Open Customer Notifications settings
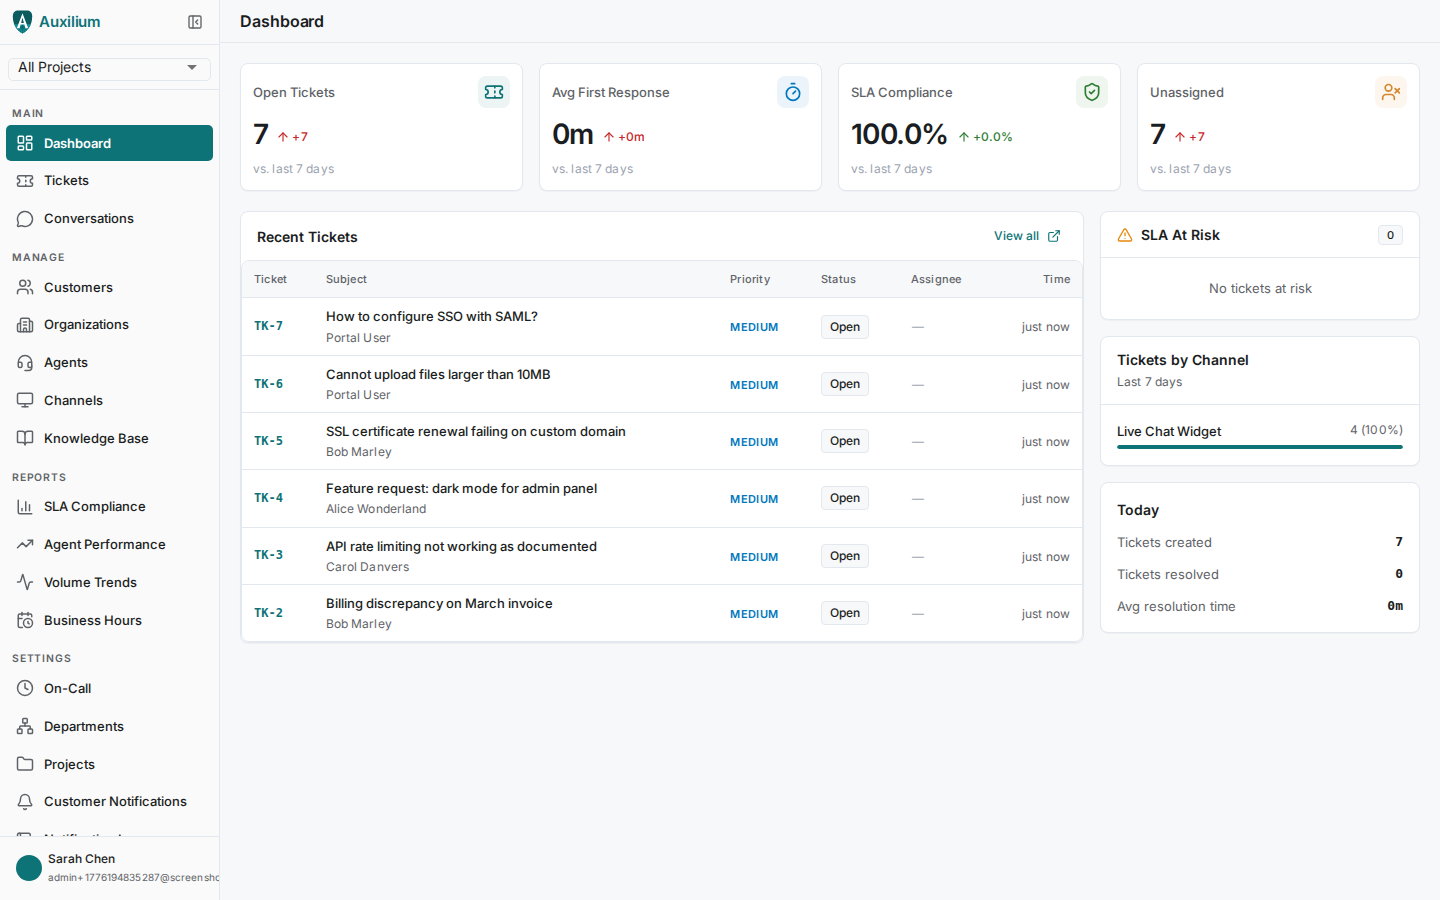This screenshot has width=1440, height=900. (x=114, y=801)
